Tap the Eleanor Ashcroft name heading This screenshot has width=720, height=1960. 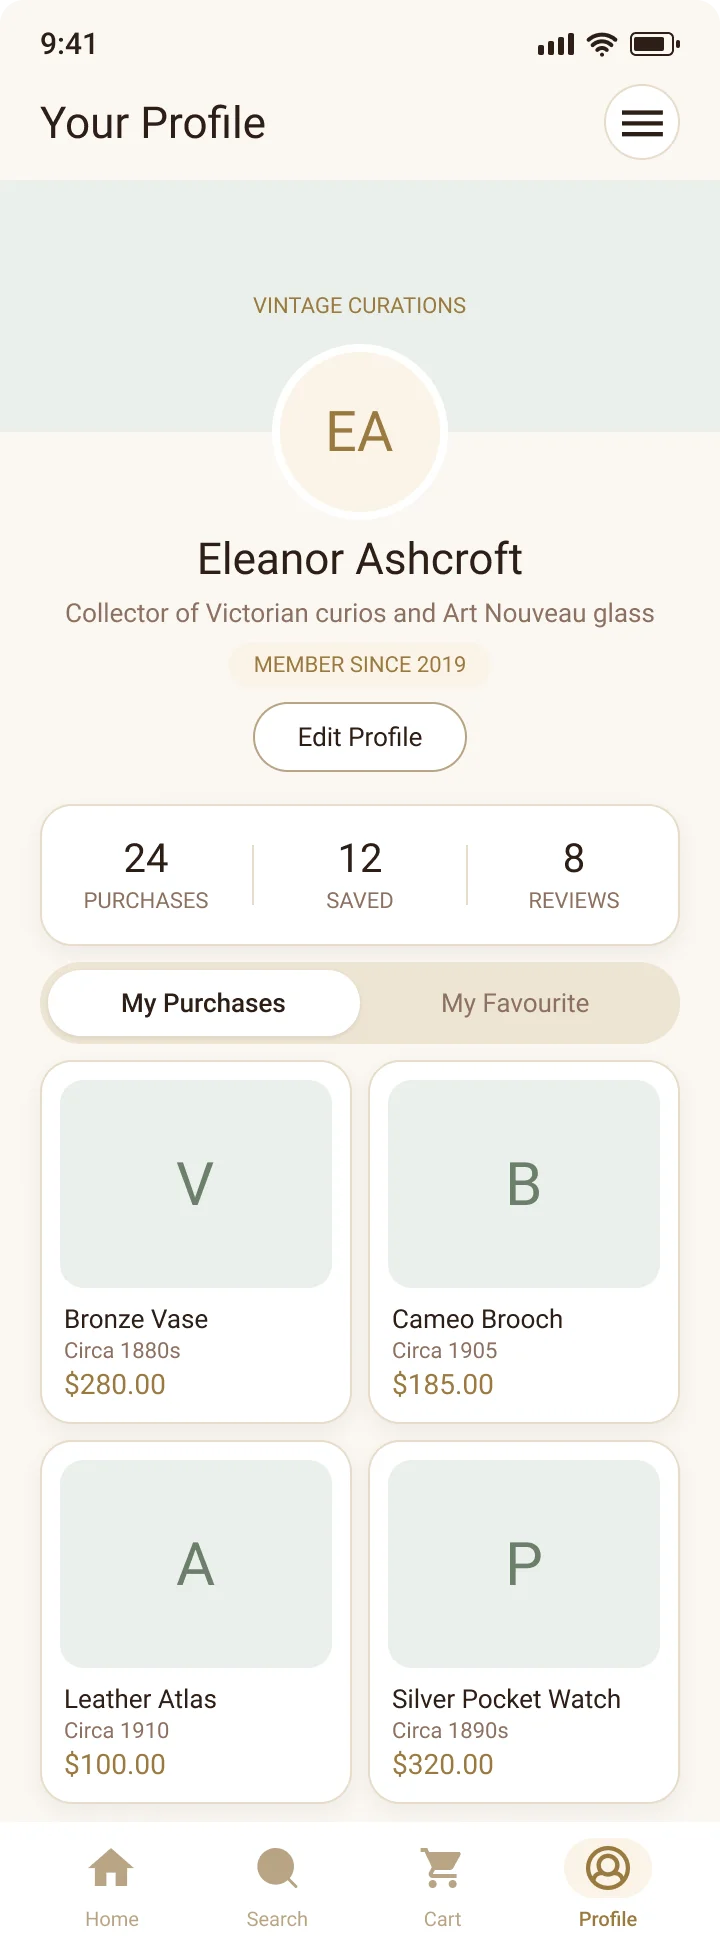[x=360, y=559]
